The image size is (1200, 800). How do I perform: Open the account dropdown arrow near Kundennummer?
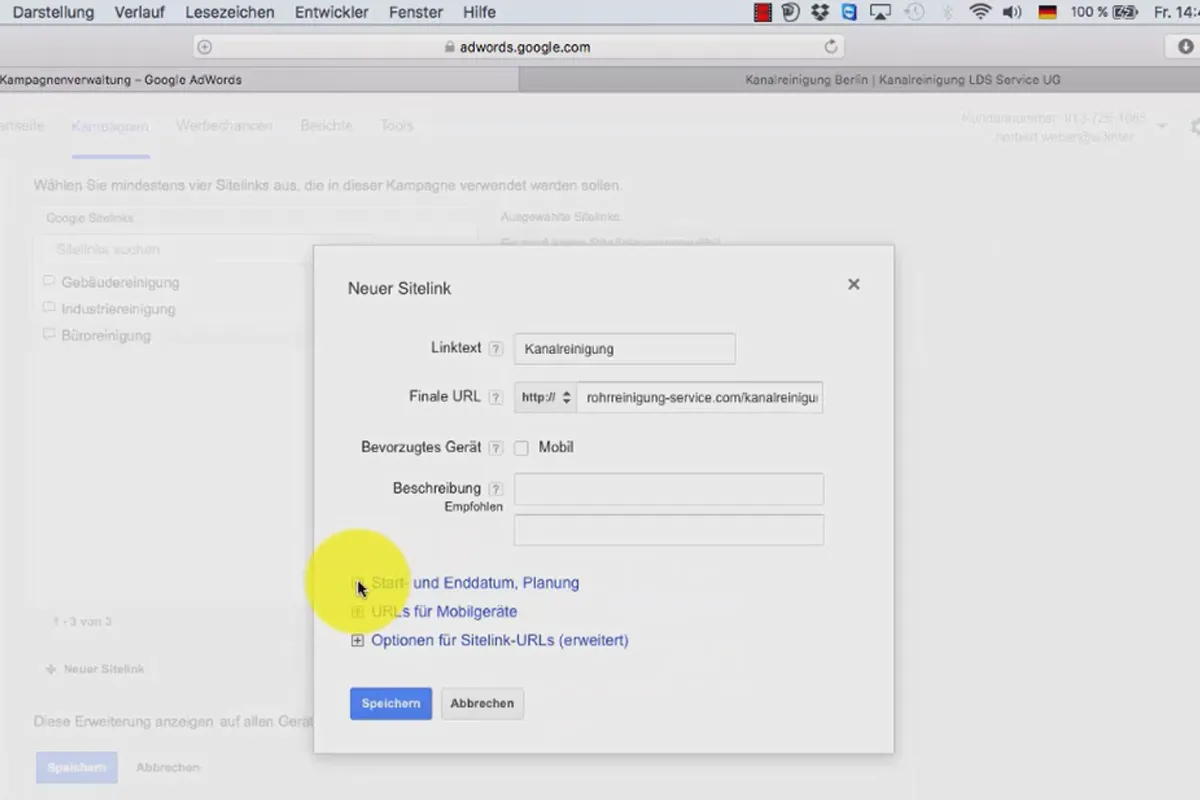(x=1162, y=126)
